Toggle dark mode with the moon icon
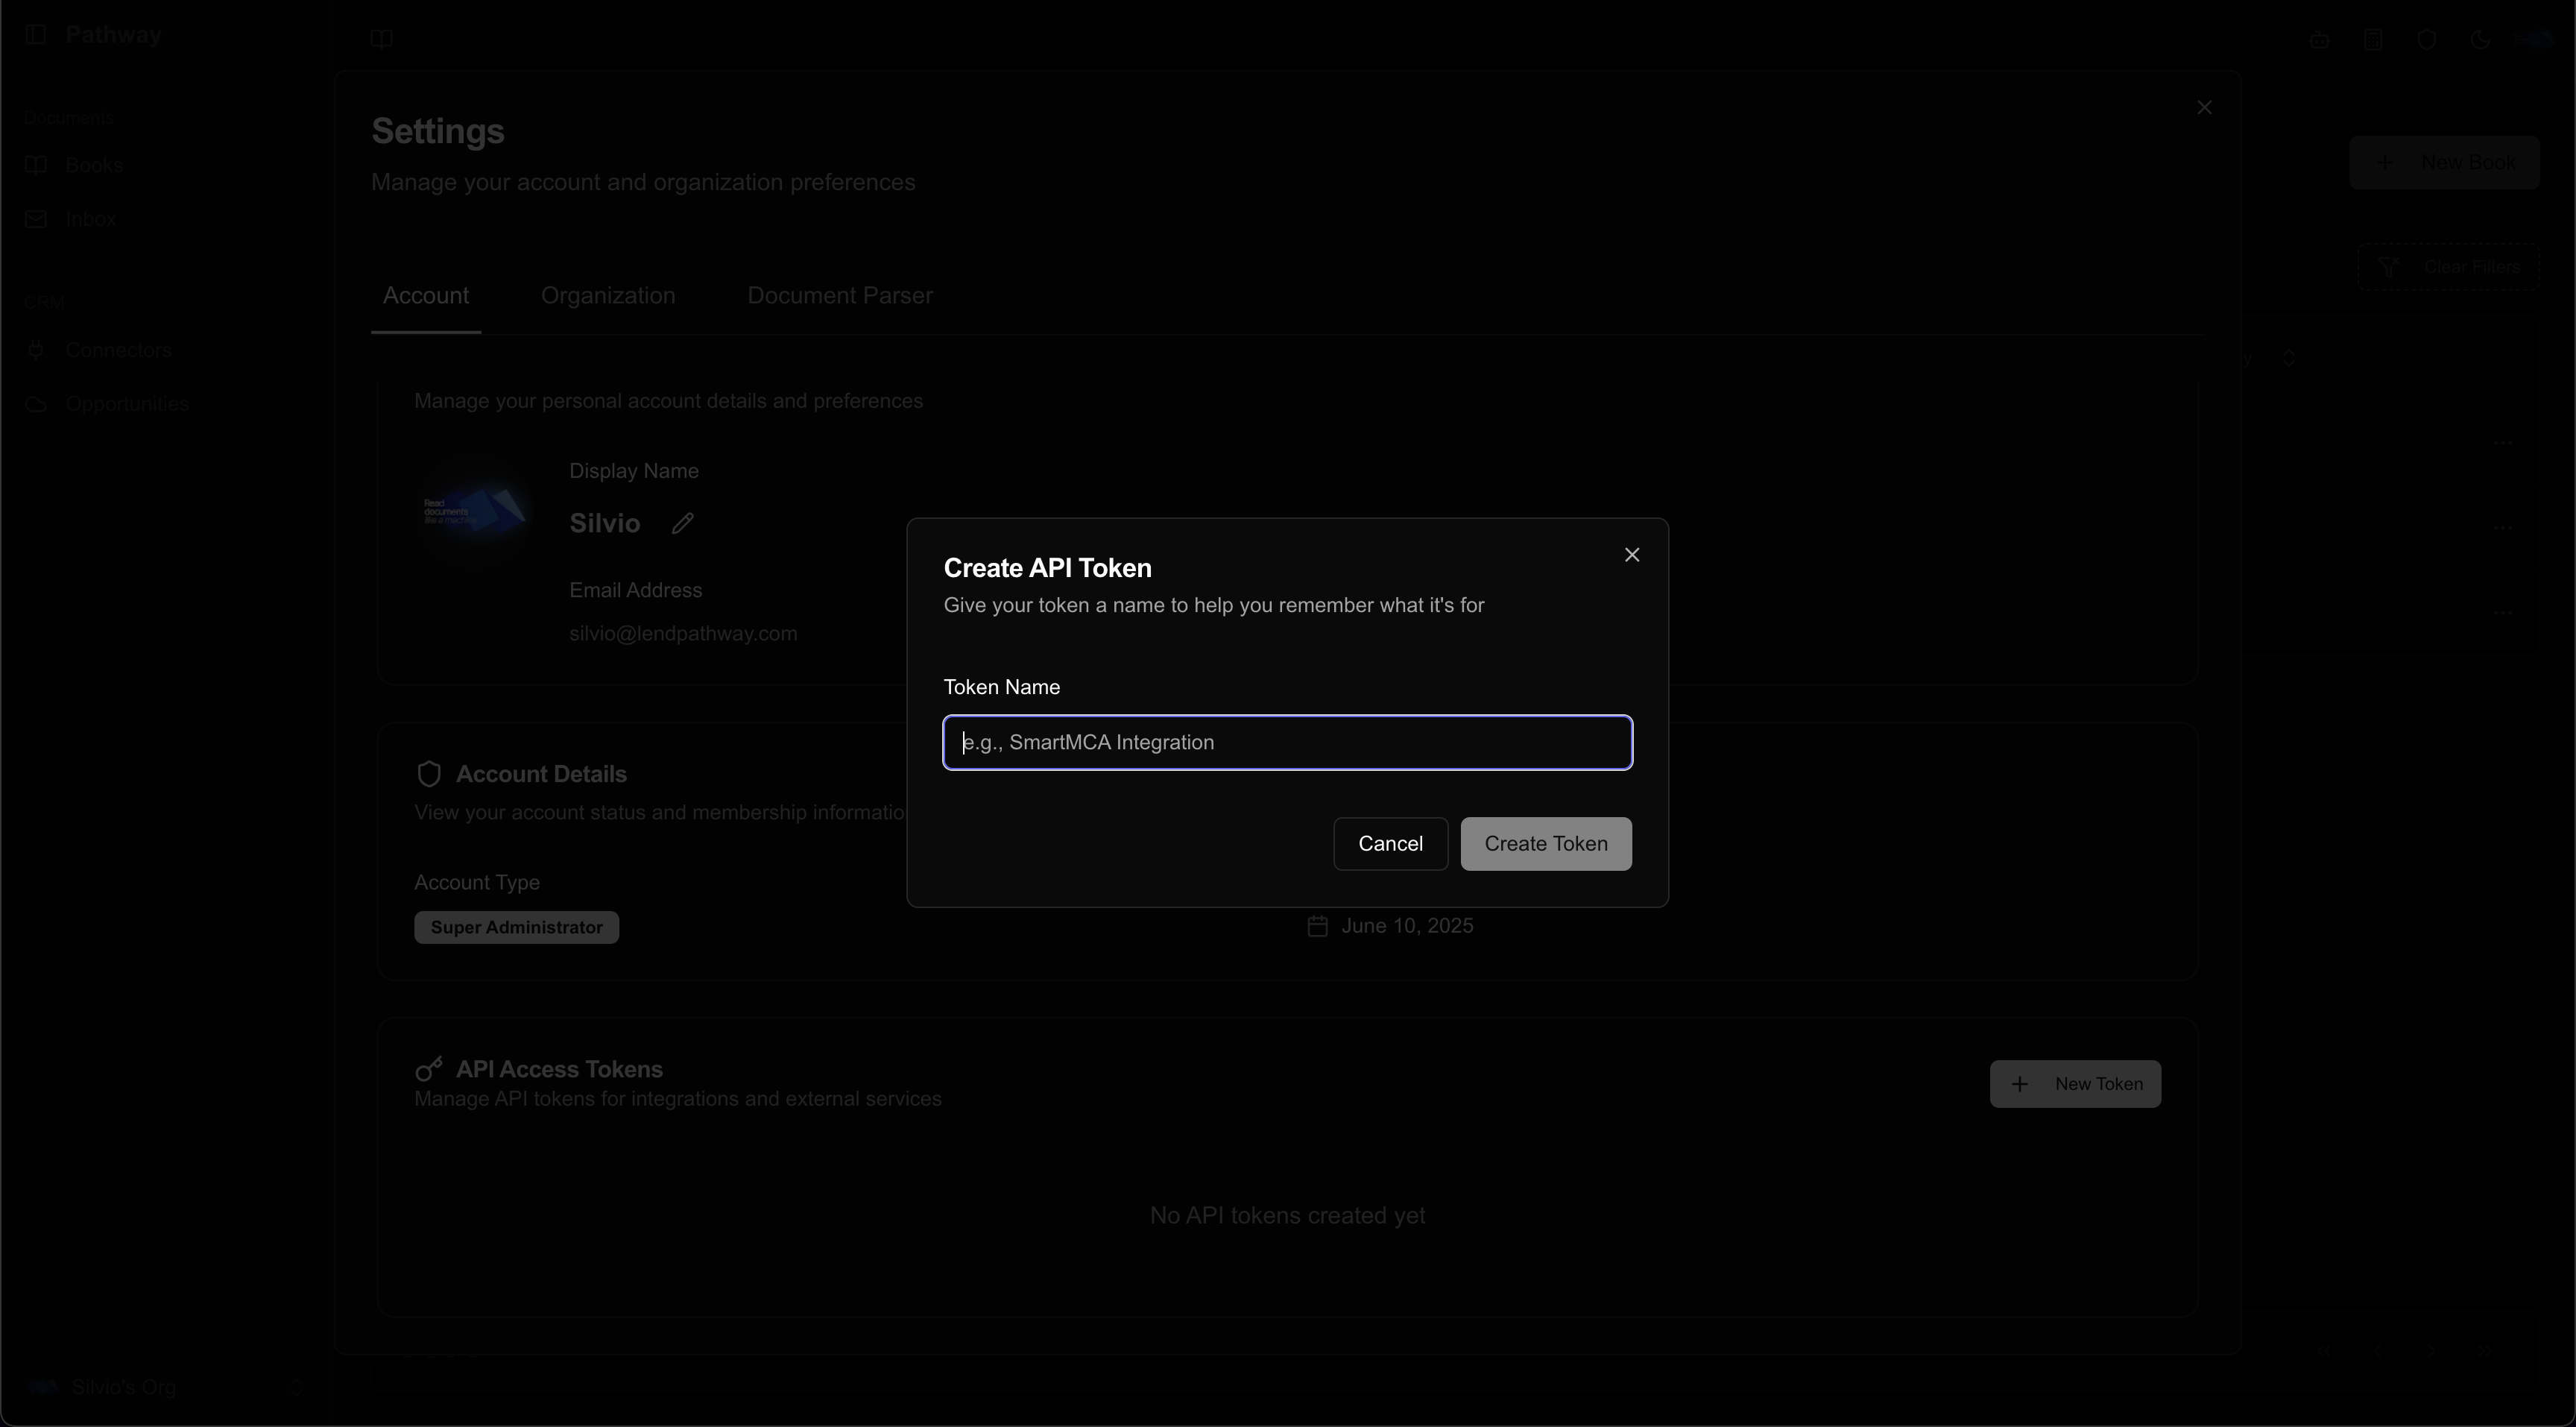 click(x=2481, y=40)
